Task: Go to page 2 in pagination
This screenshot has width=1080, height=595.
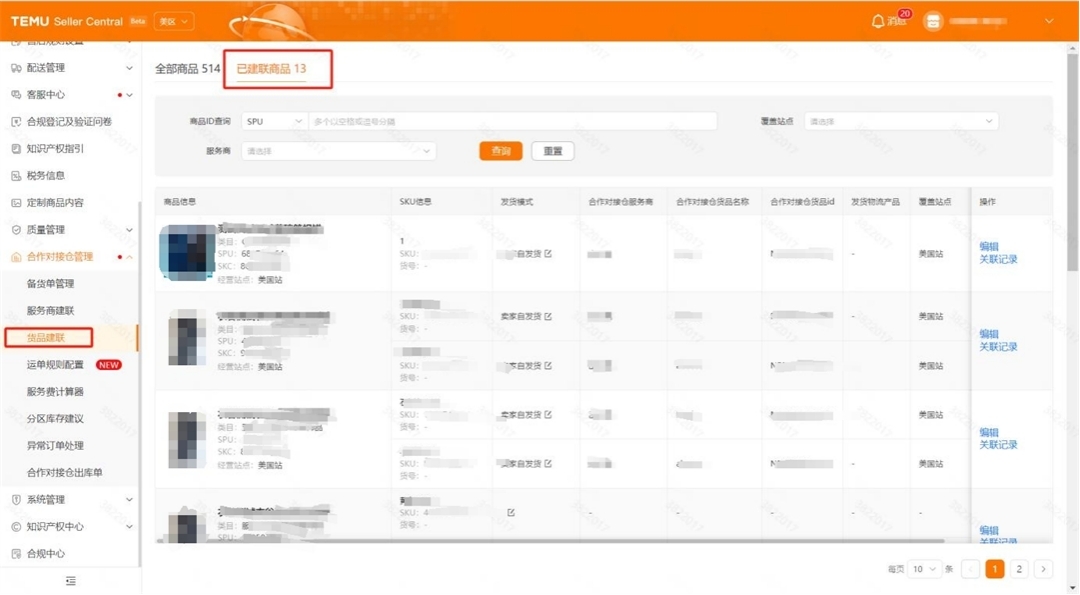Action: point(1019,569)
